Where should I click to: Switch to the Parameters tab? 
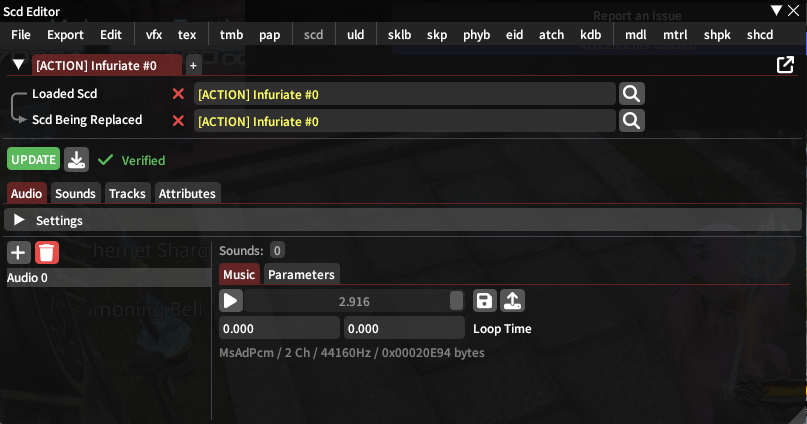pos(301,274)
